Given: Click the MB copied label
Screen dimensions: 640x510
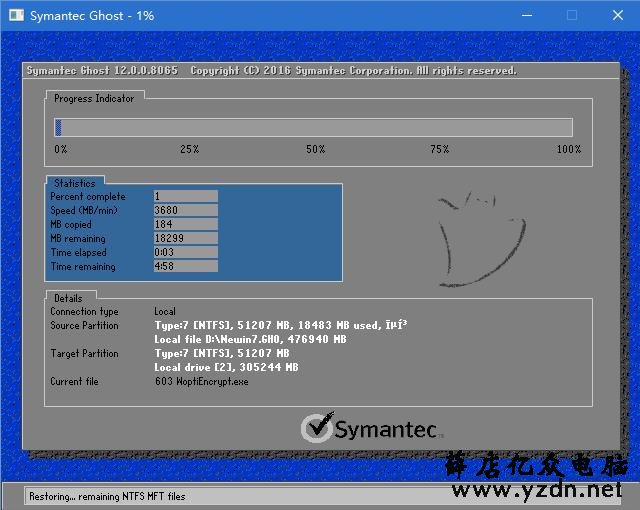Looking at the screenshot, I should [x=71, y=225].
